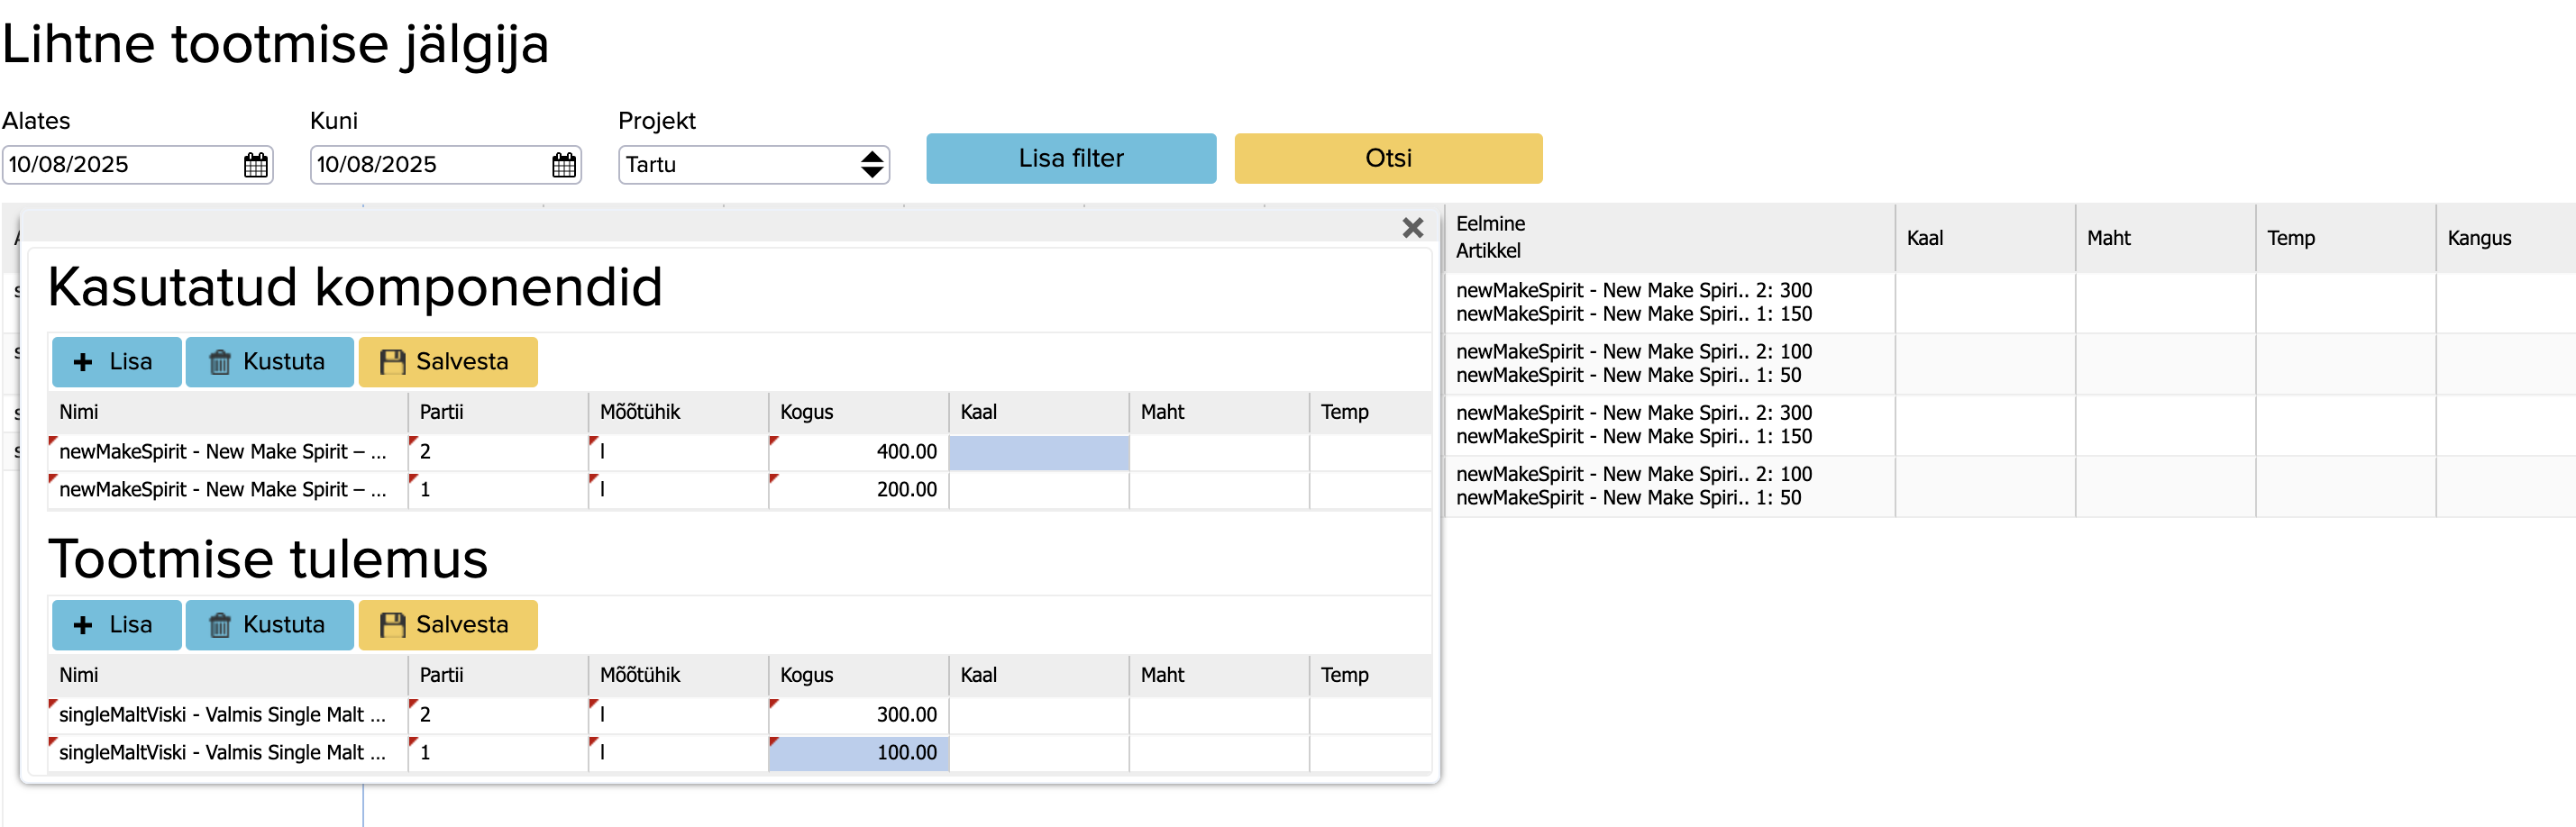Delete row with Kustuta under Tootmise tulemus
The image size is (2576, 827).
(269, 625)
